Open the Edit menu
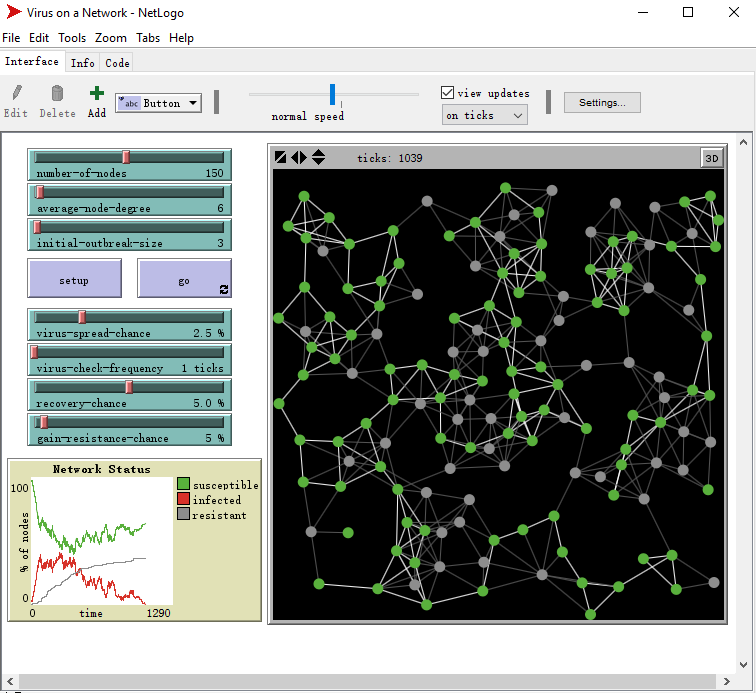756x693 pixels. [39, 38]
